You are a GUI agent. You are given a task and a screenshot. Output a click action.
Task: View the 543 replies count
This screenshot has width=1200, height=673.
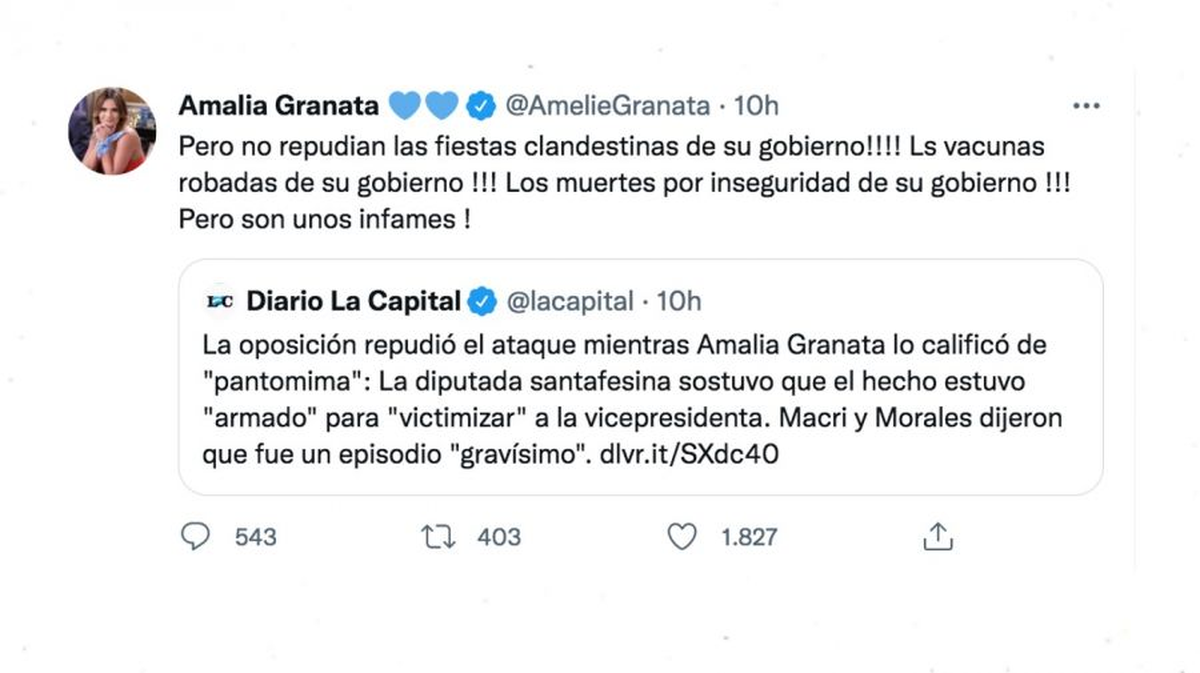click(255, 537)
